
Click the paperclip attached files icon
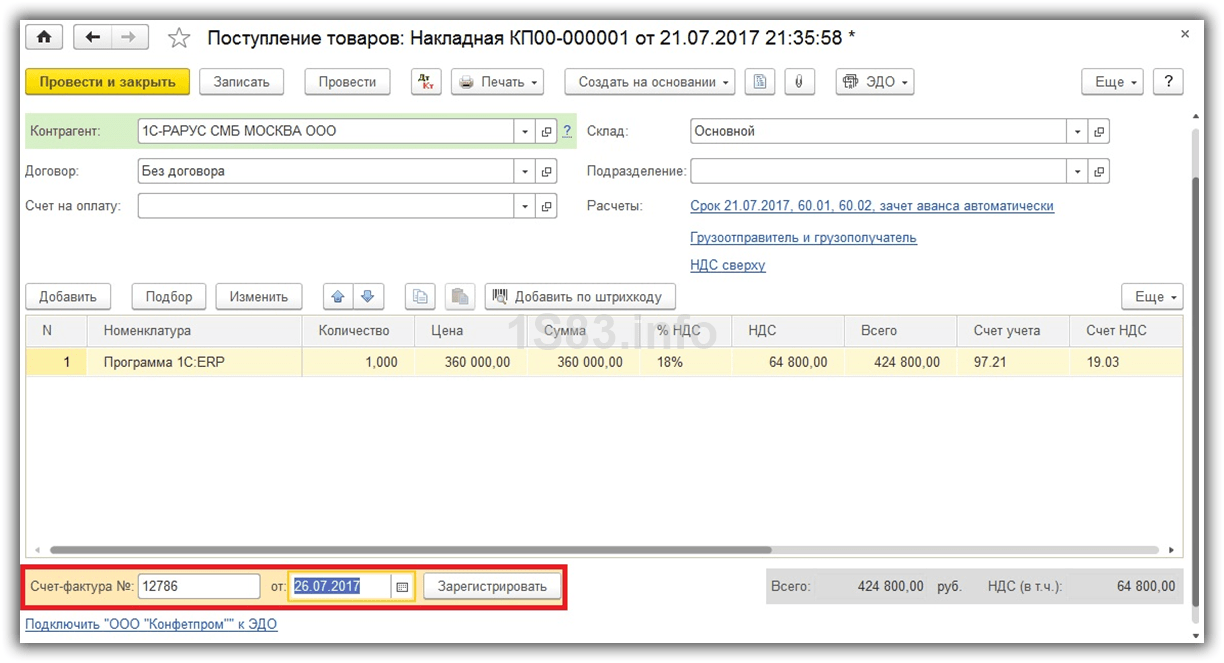(798, 82)
